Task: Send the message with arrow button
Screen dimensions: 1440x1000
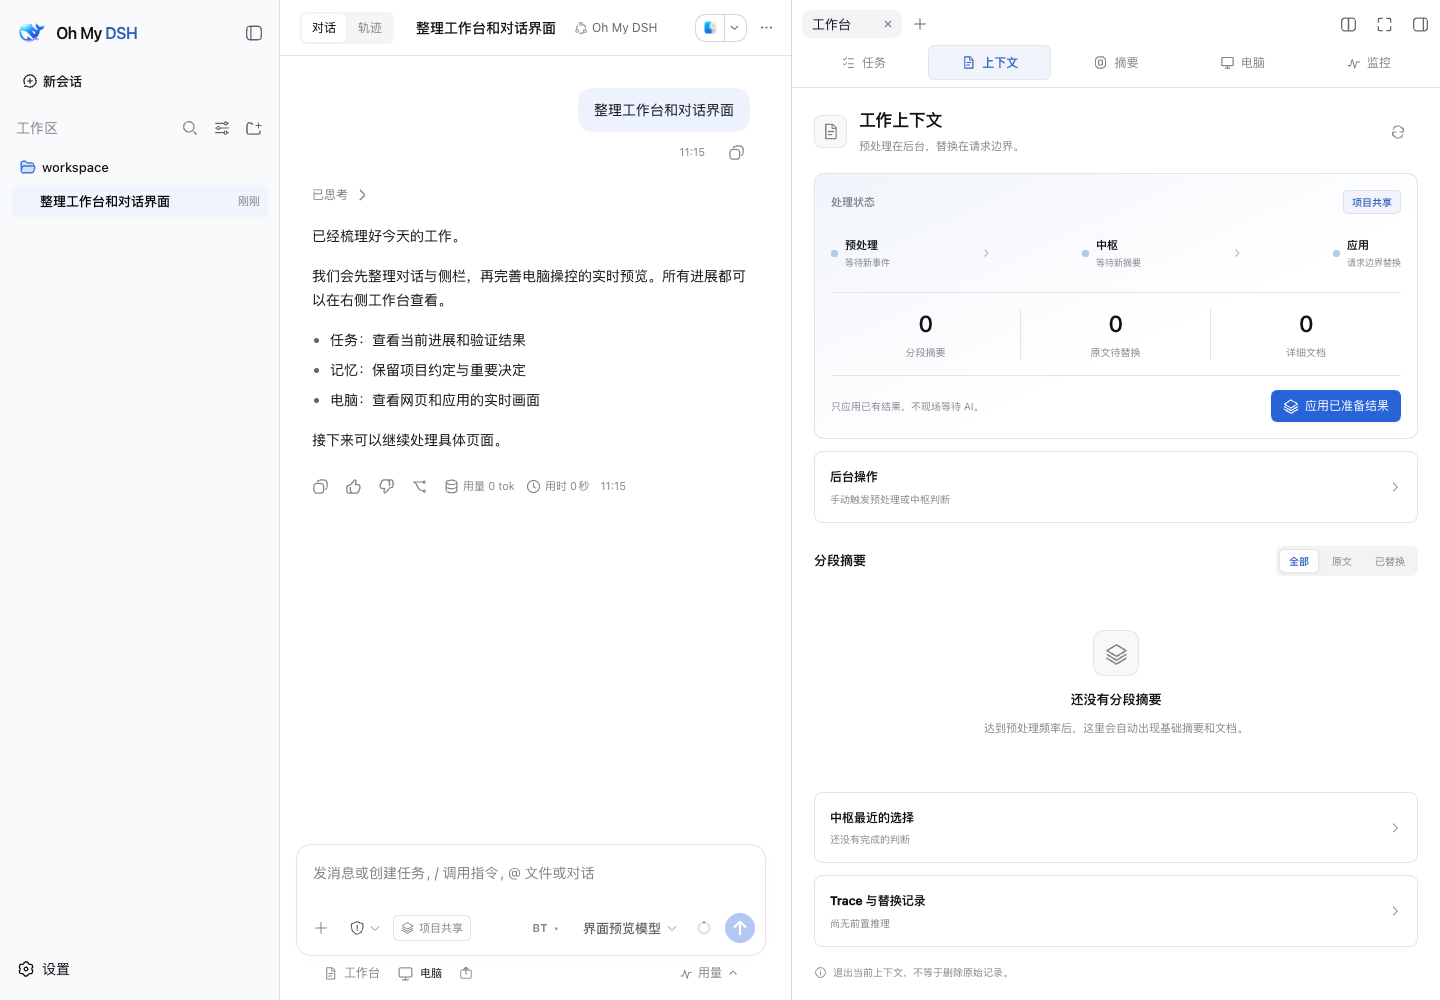Action: (x=740, y=928)
